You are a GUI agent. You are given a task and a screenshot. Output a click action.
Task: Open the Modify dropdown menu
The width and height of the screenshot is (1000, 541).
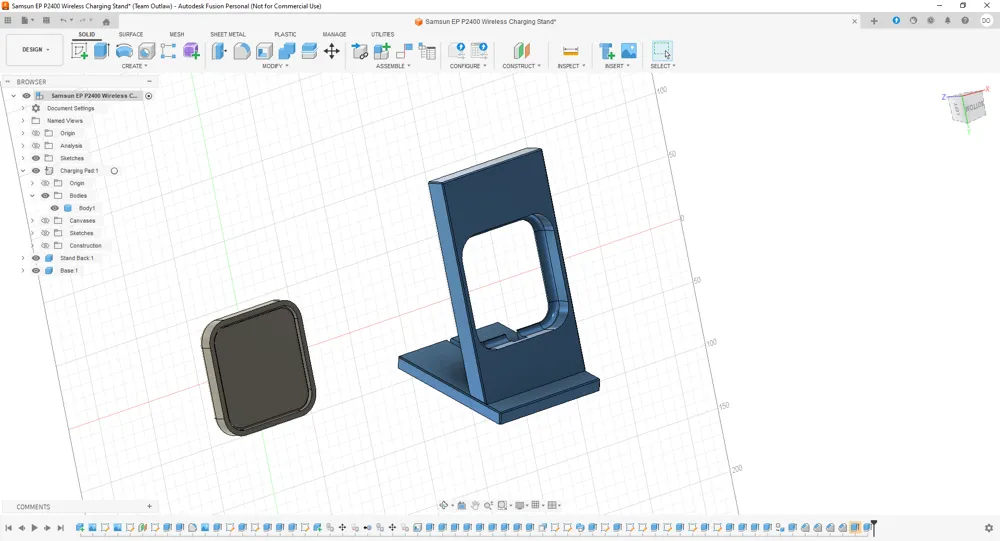point(276,66)
